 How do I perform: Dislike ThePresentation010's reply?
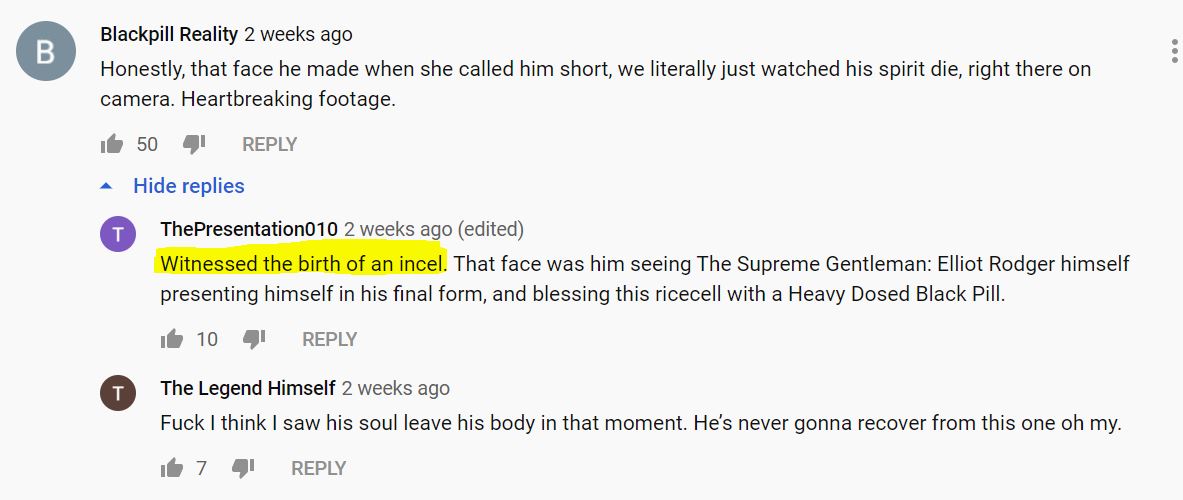point(254,339)
